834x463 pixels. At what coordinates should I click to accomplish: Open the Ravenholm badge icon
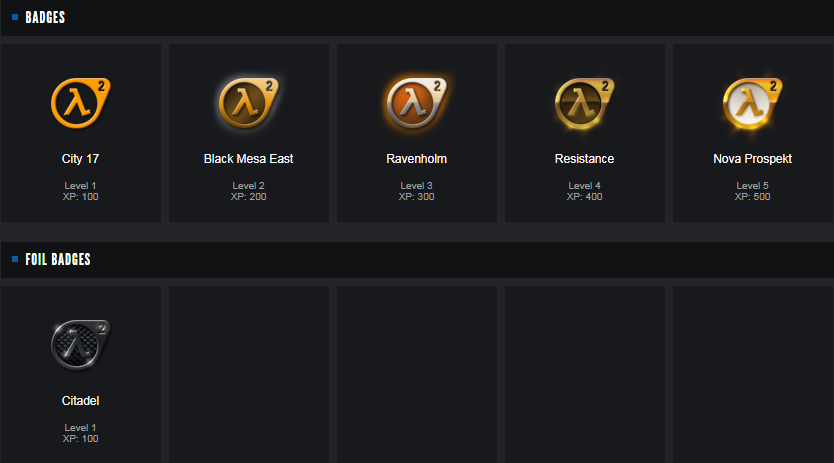tap(416, 102)
